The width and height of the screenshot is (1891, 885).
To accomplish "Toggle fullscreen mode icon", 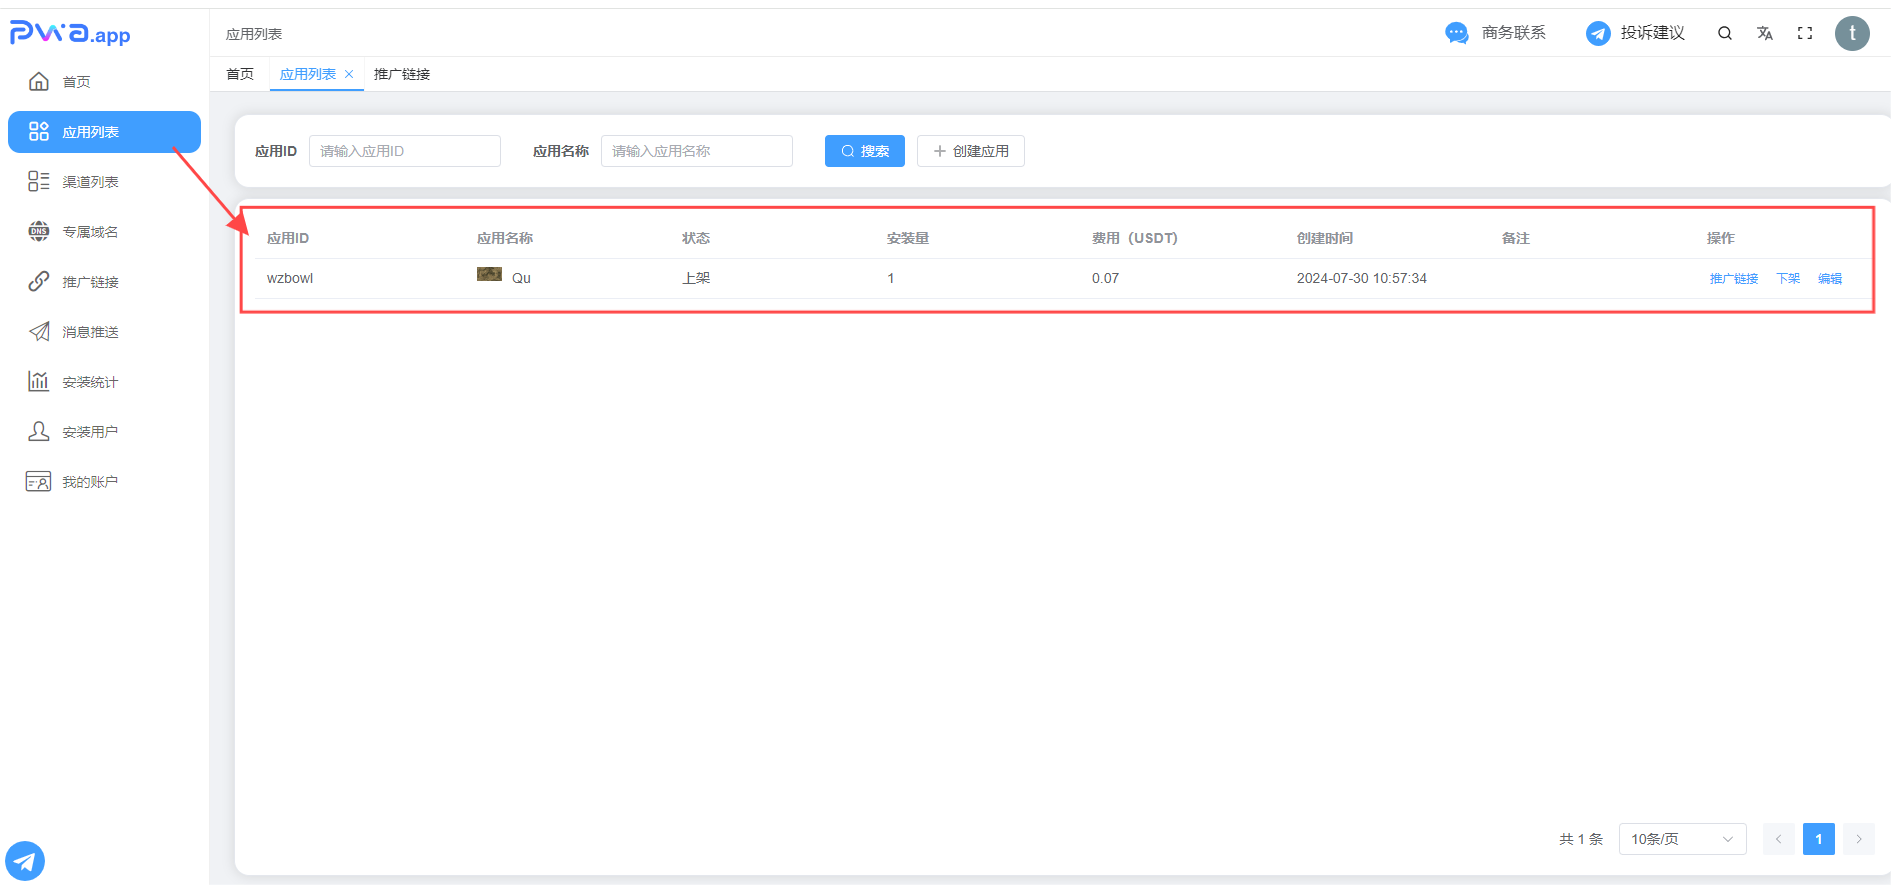I will point(1805,33).
